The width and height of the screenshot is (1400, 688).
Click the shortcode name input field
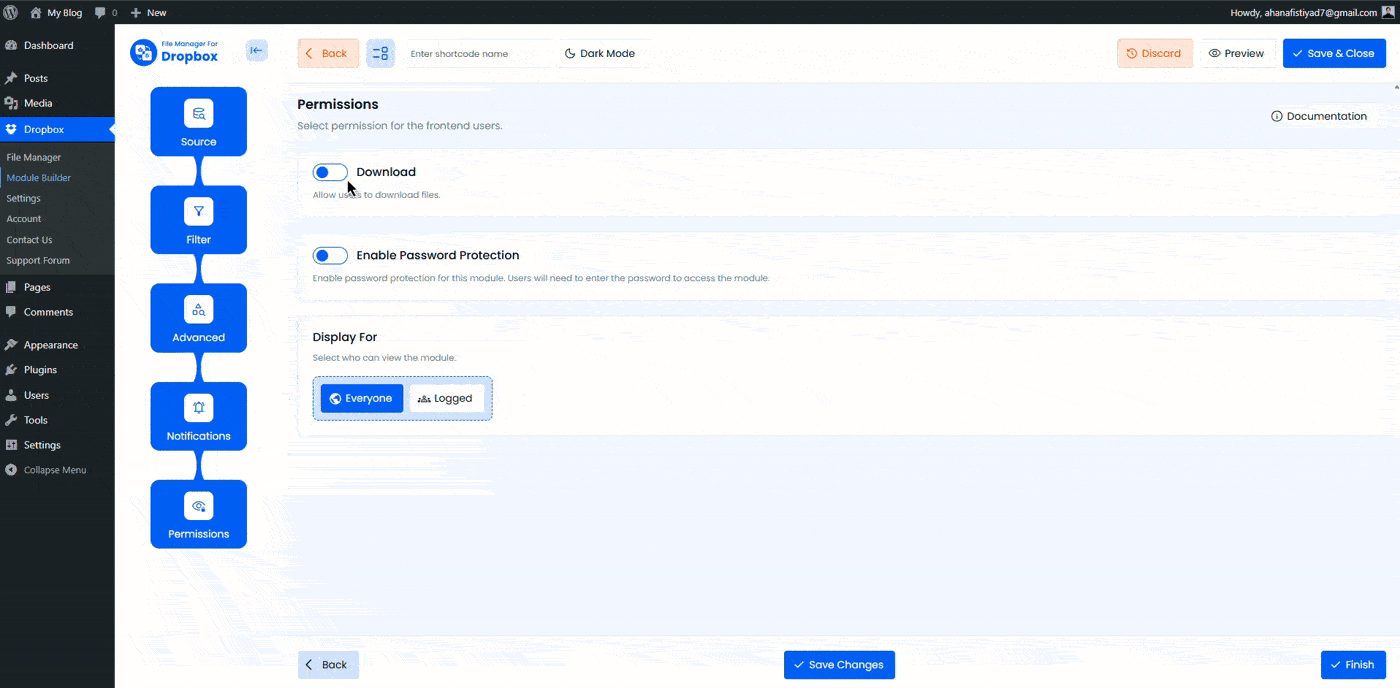[x=478, y=52]
